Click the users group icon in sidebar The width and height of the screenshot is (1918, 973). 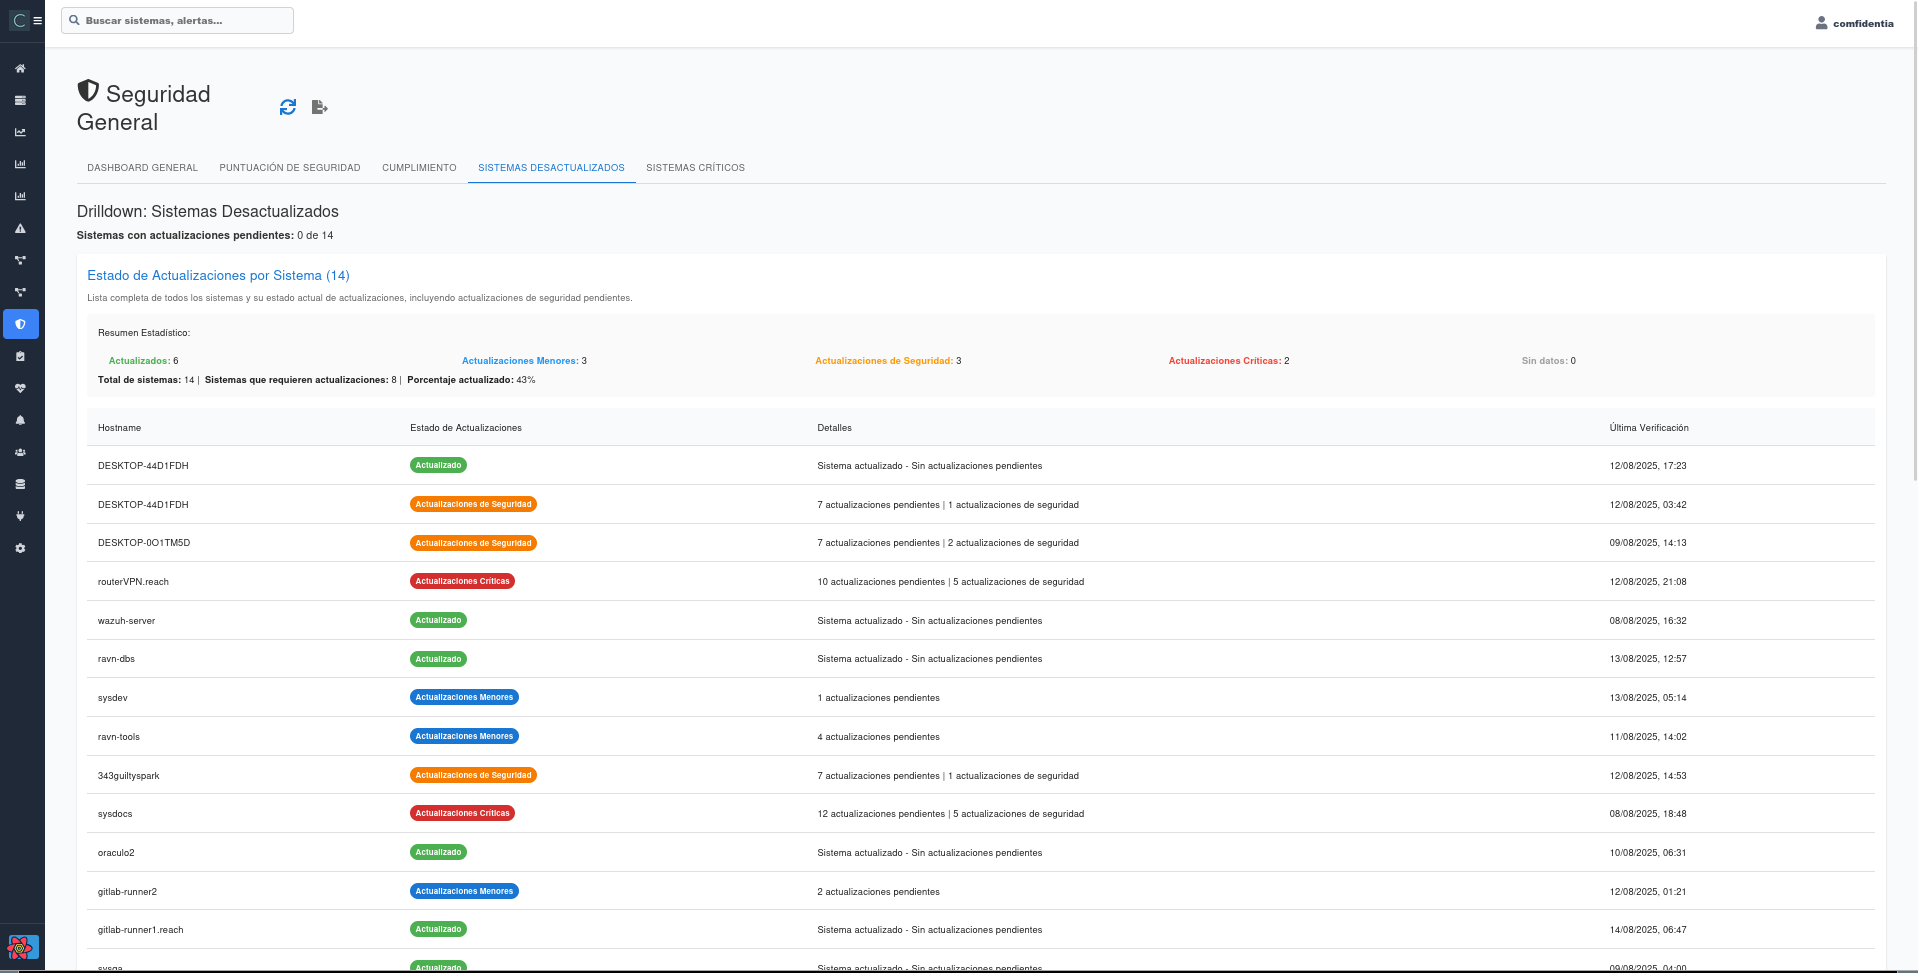tap(20, 453)
